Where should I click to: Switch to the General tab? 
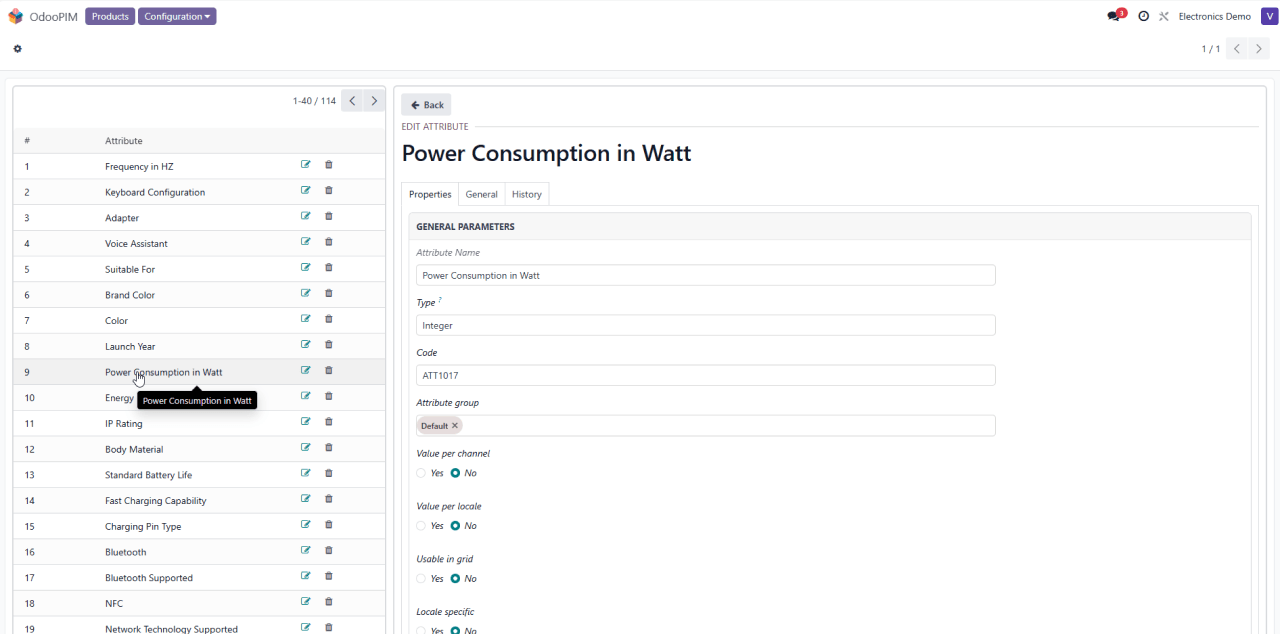point(481,194)
